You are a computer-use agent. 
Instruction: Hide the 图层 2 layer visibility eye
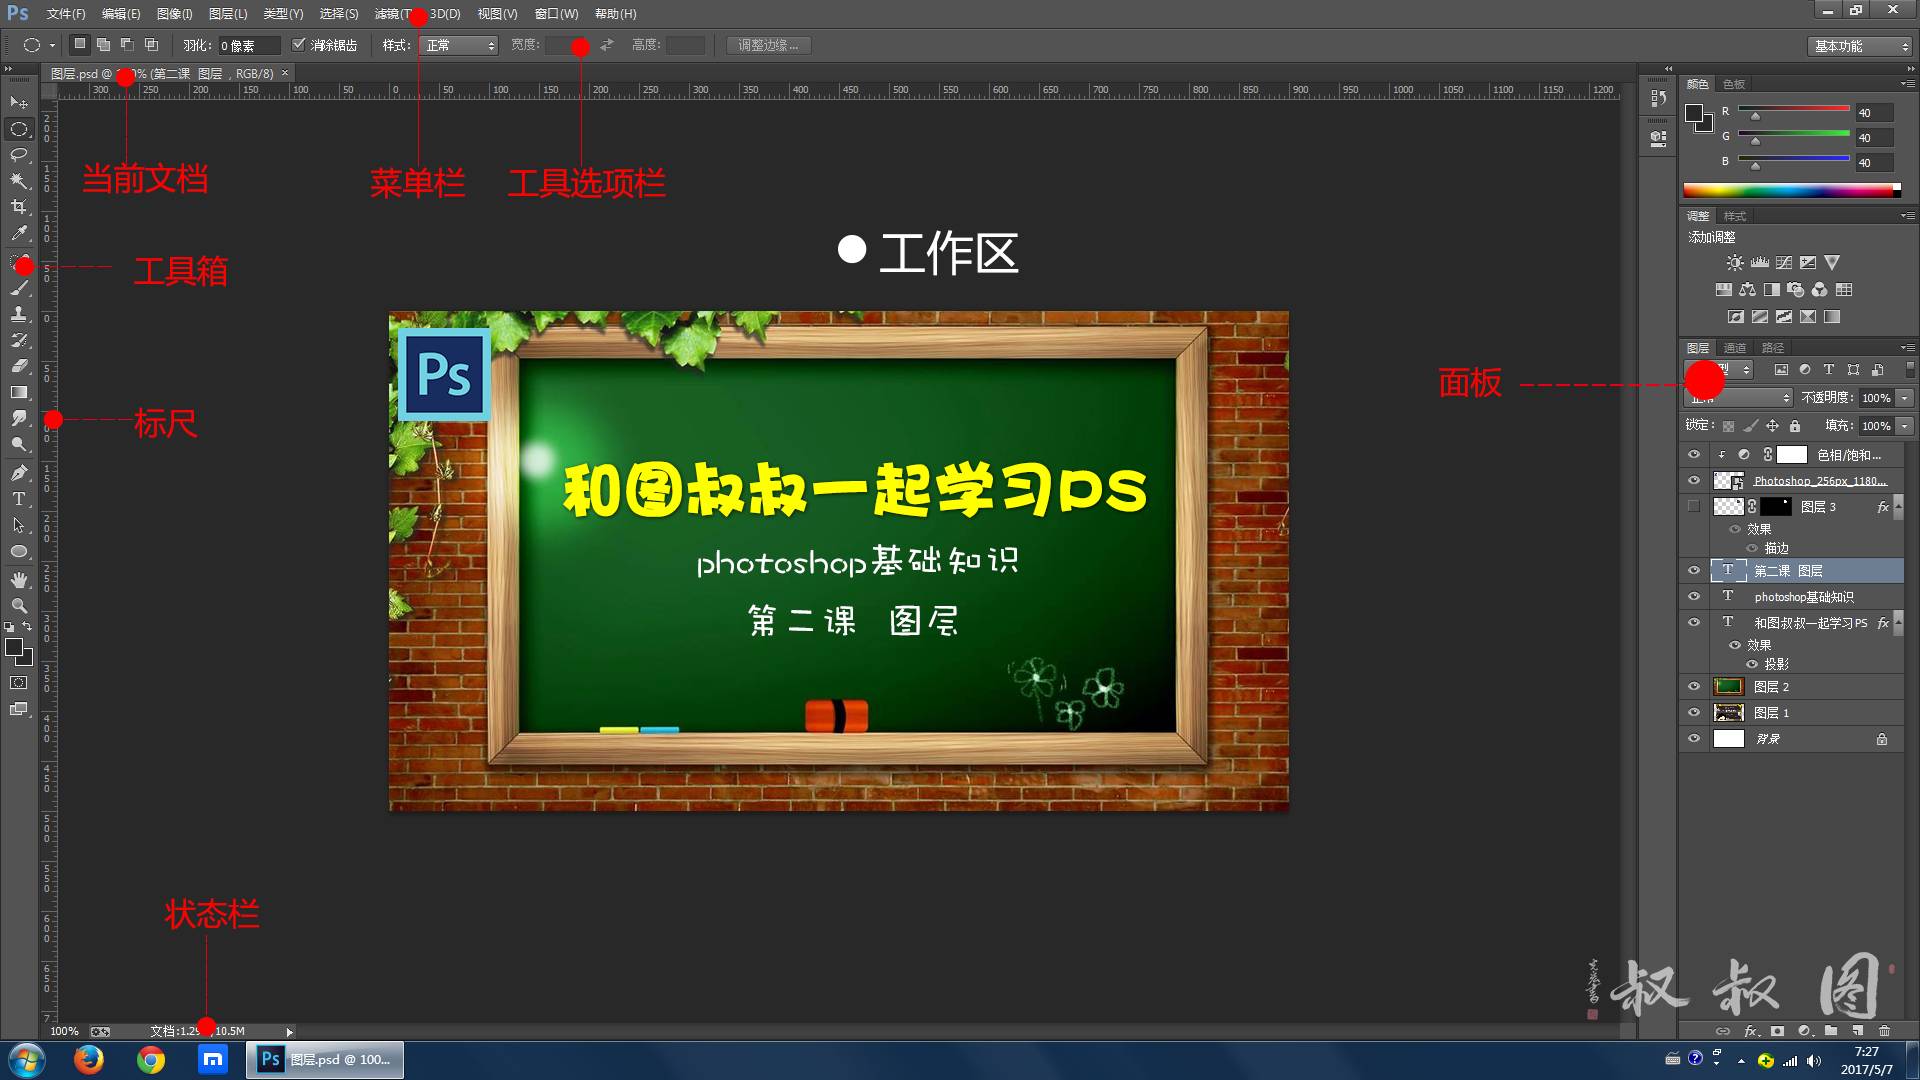(x=1694, y=686)
